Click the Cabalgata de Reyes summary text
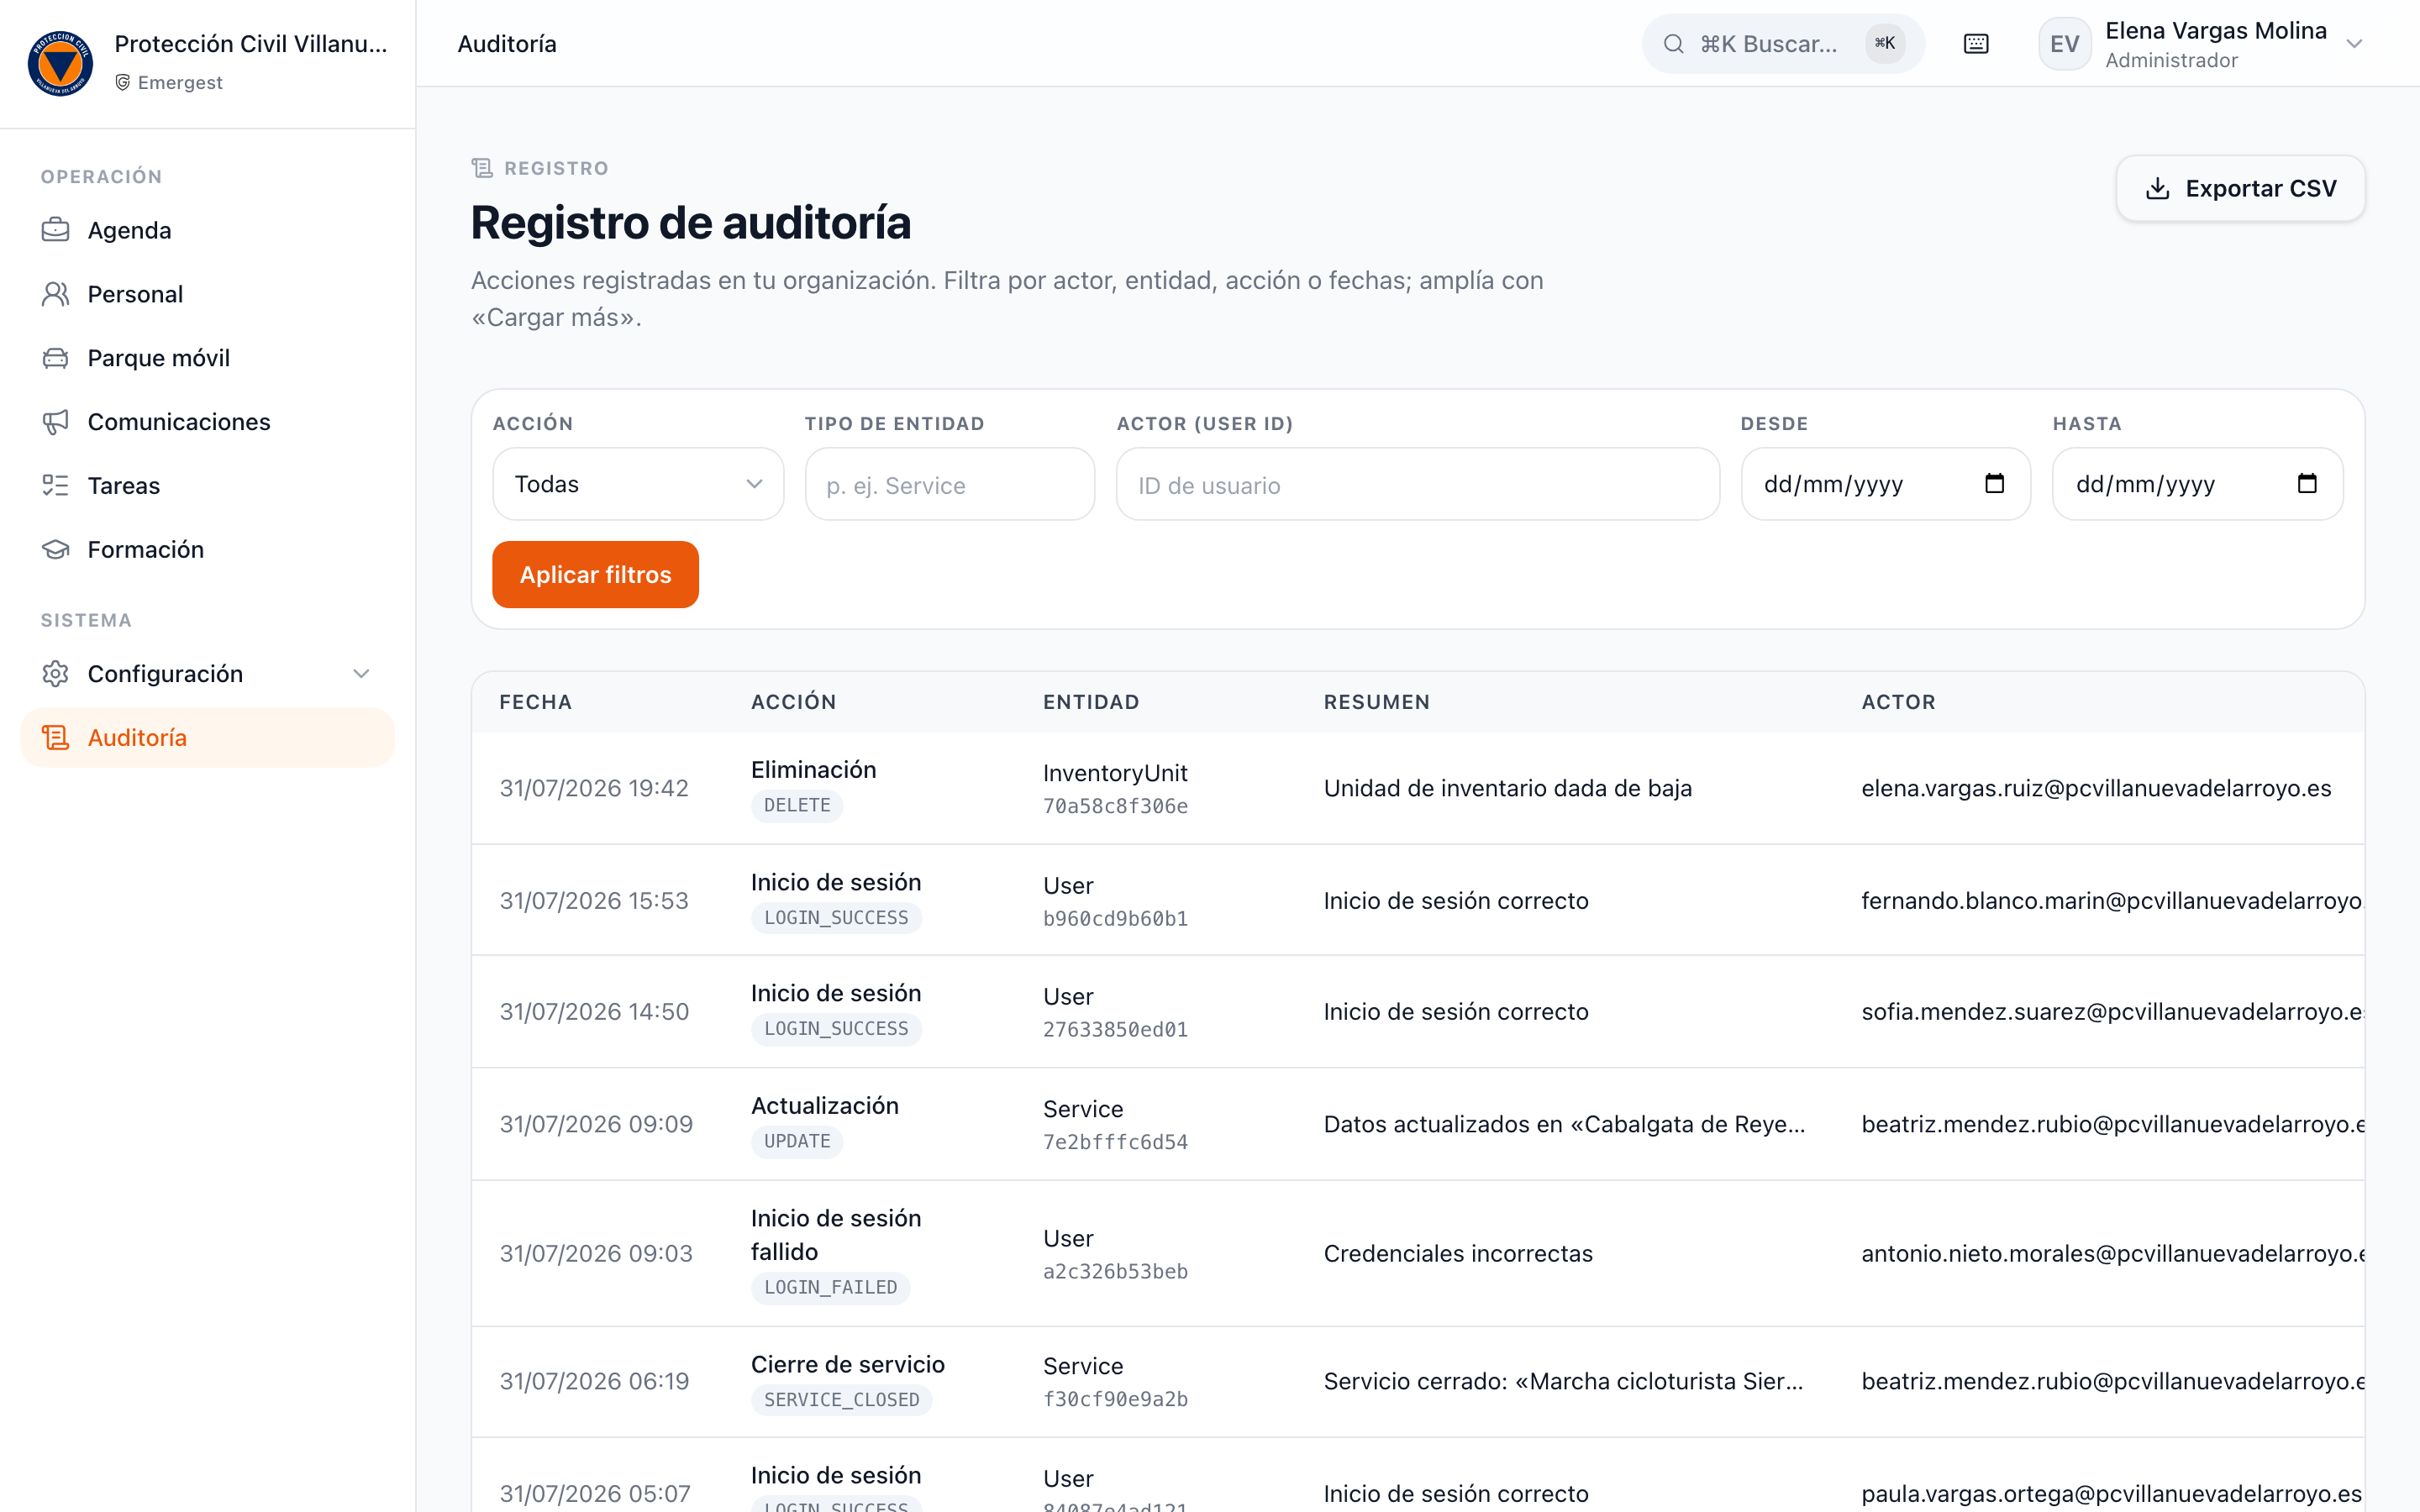This screenshot has height=1512, width=2420. pos(1564,1124)
